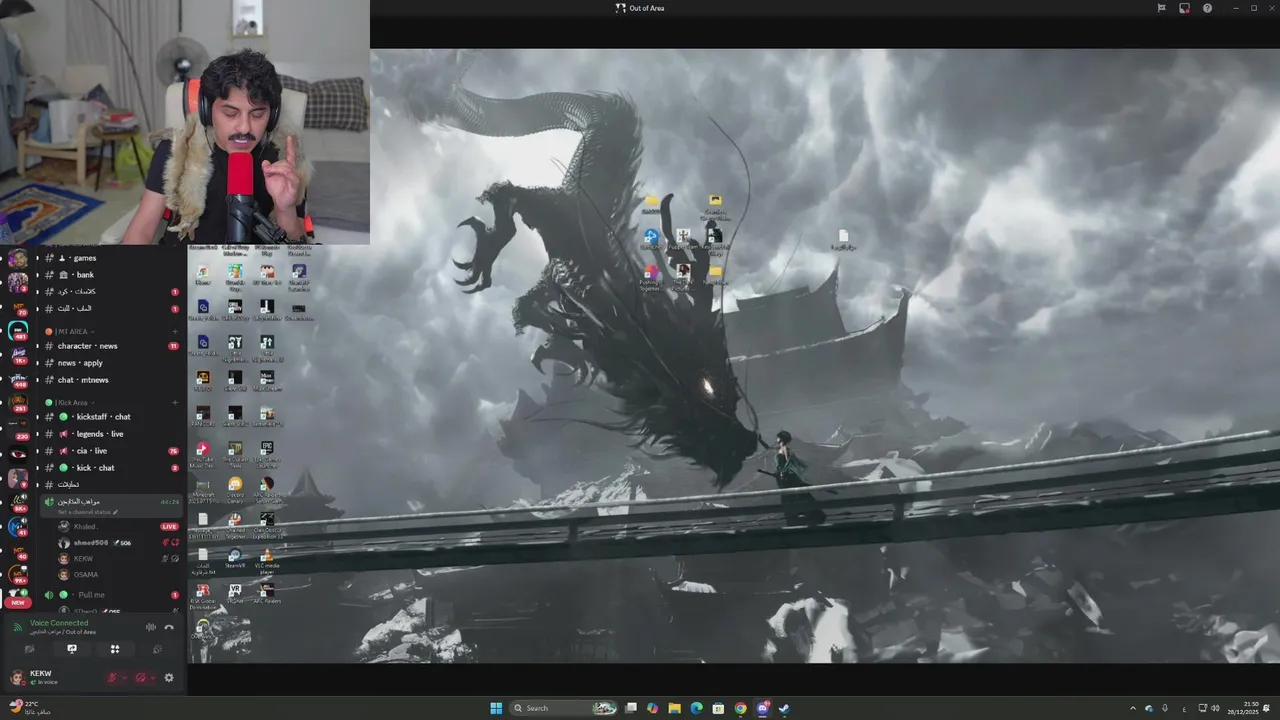
Task: Open Discord User Settings gear
Action: pos(169,678)
